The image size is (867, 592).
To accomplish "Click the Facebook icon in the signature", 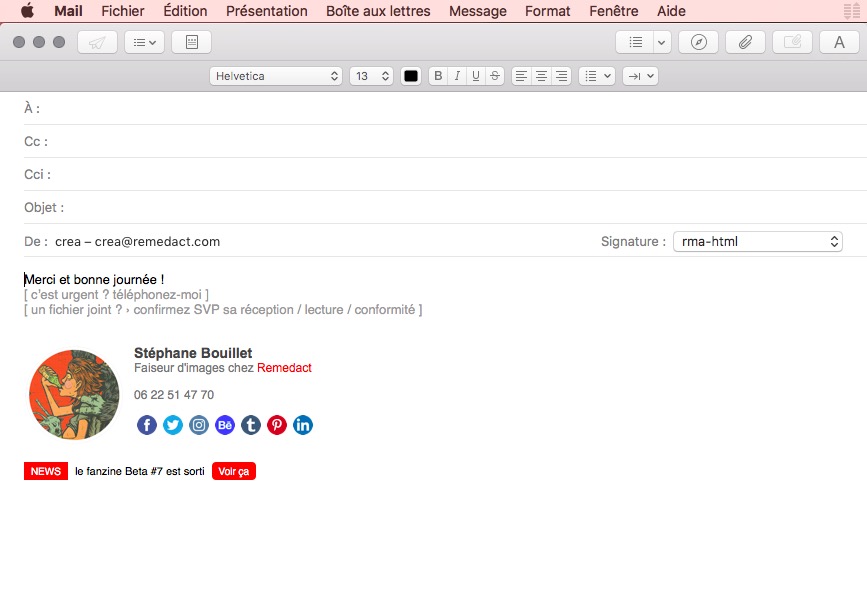I will (146, 425).
